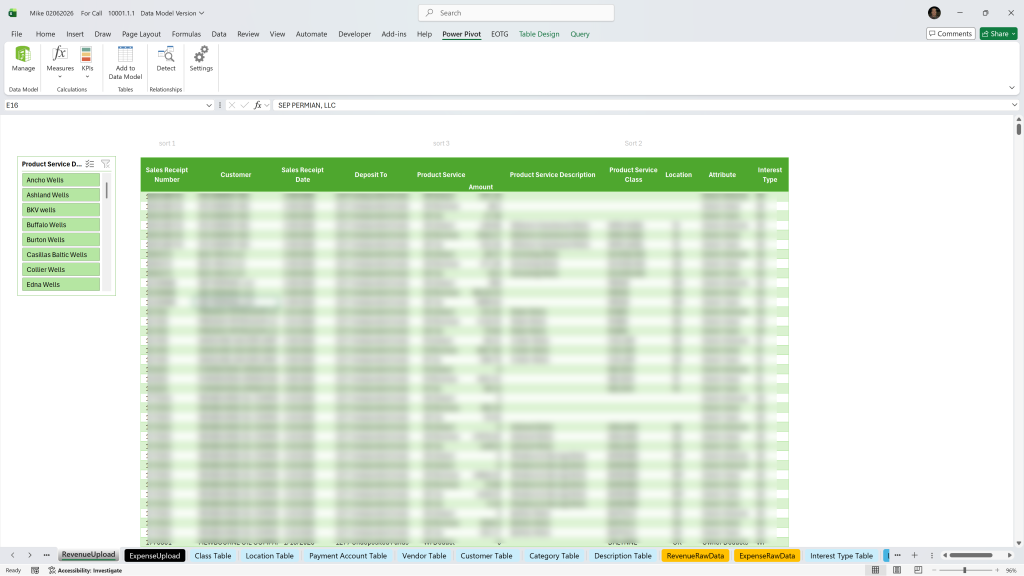Expand the formula bar
Viewport: 1024px width, 576px height.
[x=1014, y=105]
